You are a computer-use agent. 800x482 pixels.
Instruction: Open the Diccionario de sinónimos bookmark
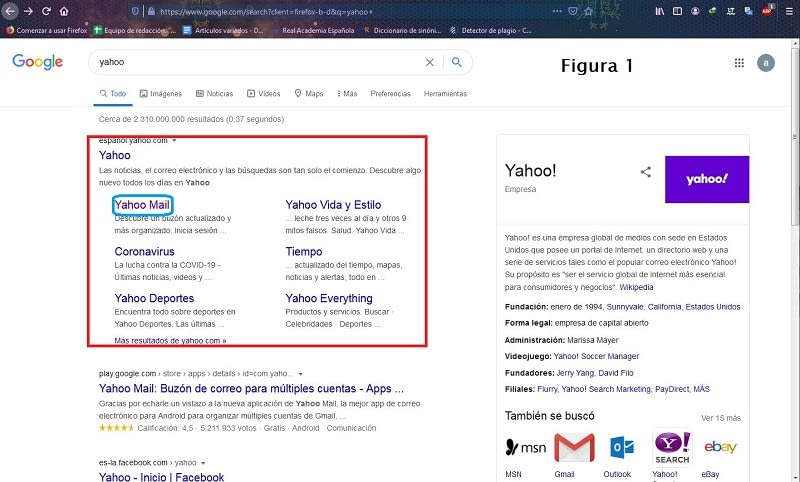(402, 31)
